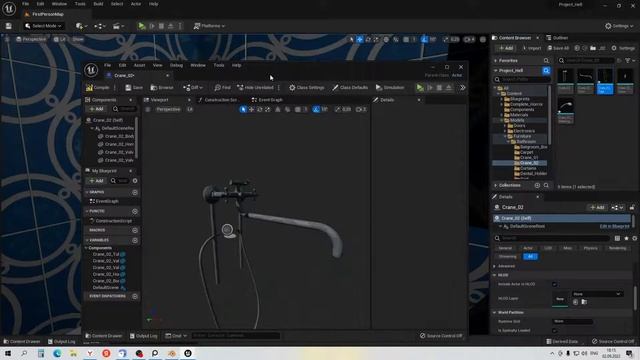Add a new item in My Blueprint panel
The width and height of the screenshot is (640, 360).
[x=97, y=181]
